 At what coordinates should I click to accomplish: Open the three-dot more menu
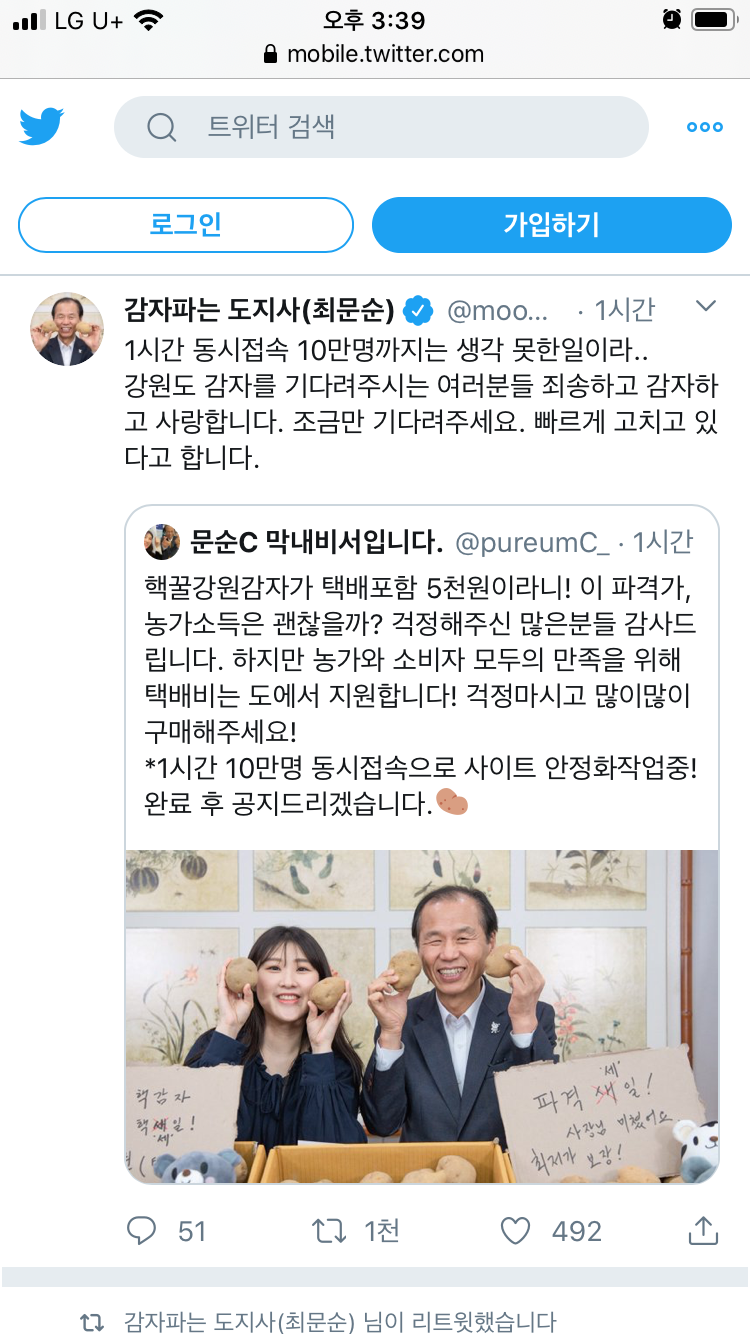click(704, 127)
